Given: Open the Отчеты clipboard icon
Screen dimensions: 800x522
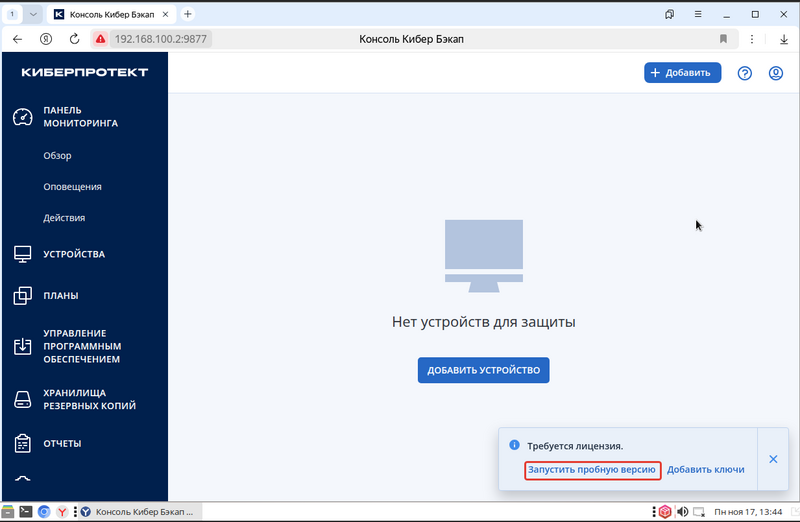Looking at the screenshot, I should pyautogui.click(x=22, y=443).
